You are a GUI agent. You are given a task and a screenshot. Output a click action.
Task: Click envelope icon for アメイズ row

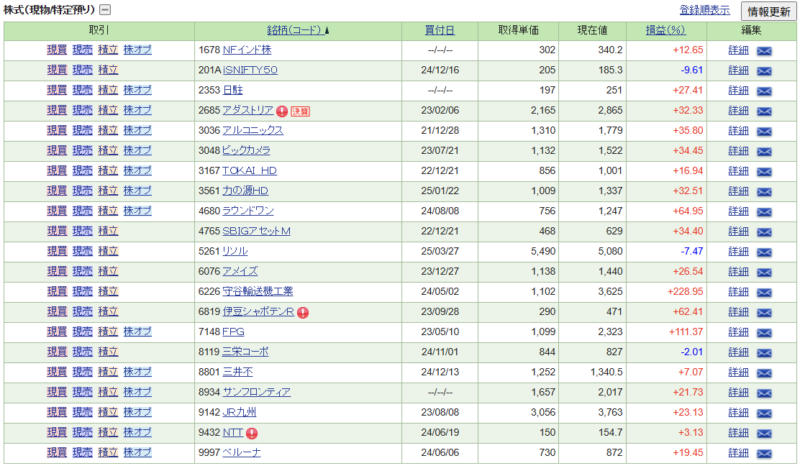[x=764, y=272]
